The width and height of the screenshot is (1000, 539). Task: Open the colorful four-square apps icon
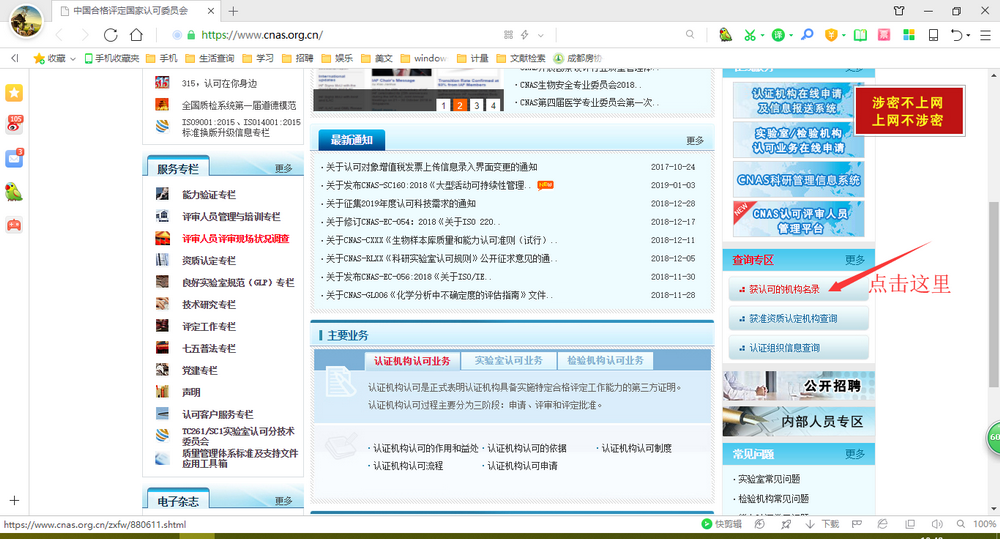tap(909, 35)
